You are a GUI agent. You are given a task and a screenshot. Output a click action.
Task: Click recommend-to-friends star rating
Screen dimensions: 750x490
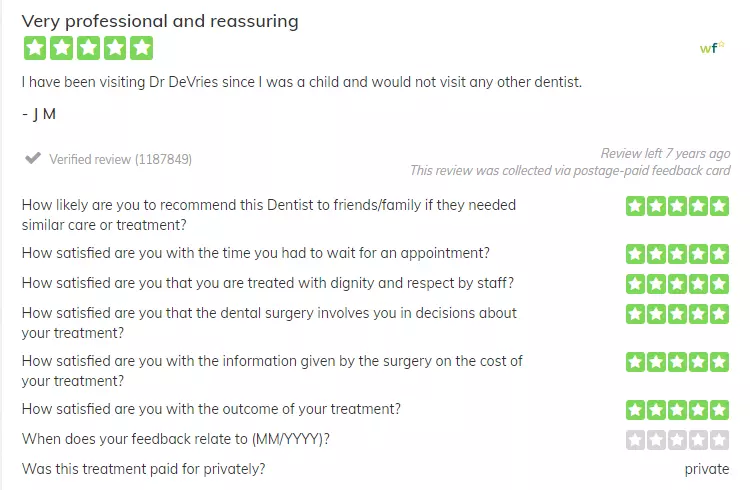point(677,206)
